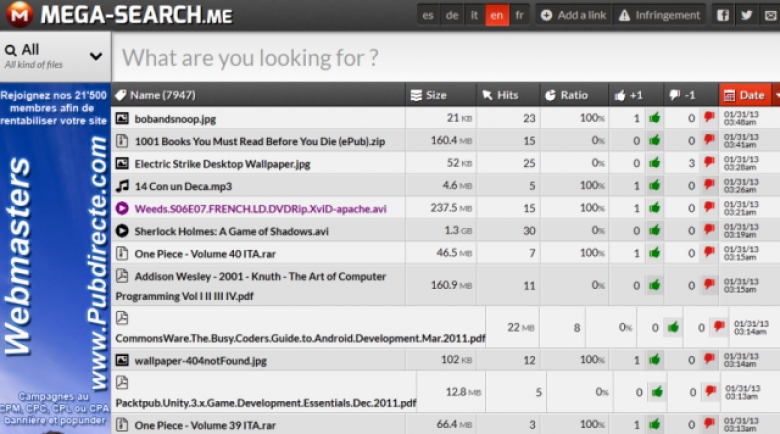
Task: Click 237.5 MB size of Weeds episode
Action: 451,208
